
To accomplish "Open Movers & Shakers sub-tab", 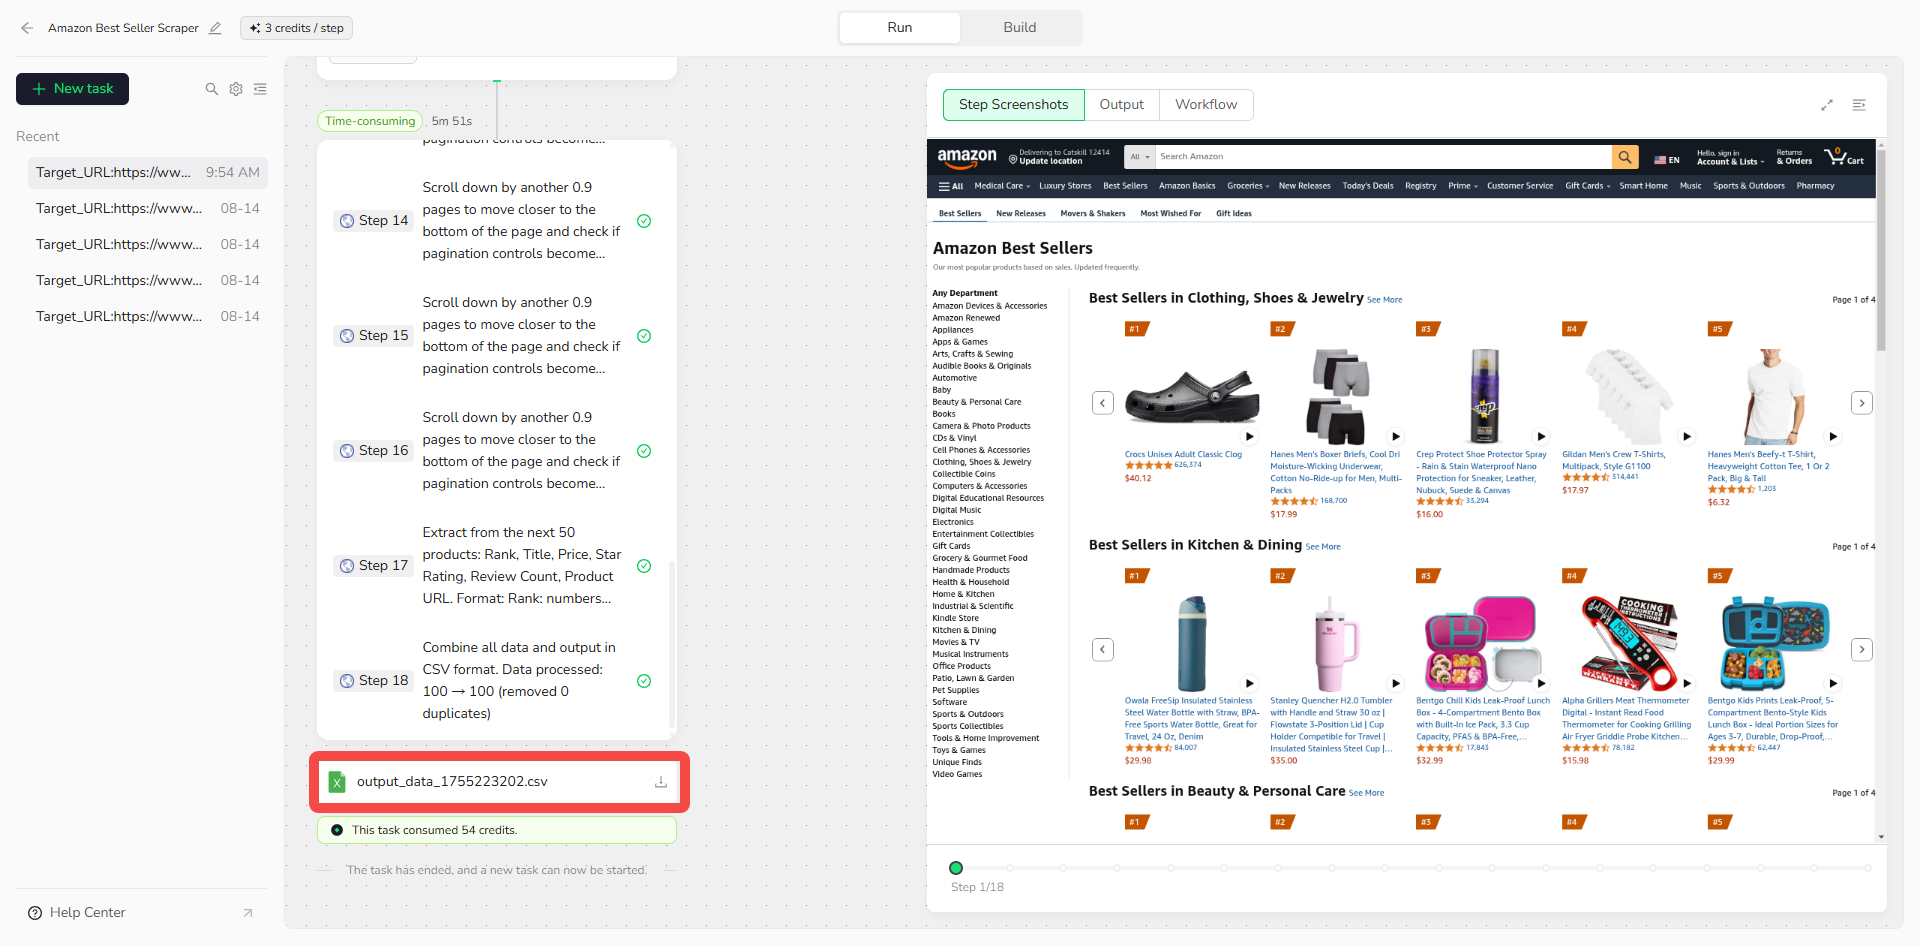I will pyautogui.click(x=1093, y=214).
